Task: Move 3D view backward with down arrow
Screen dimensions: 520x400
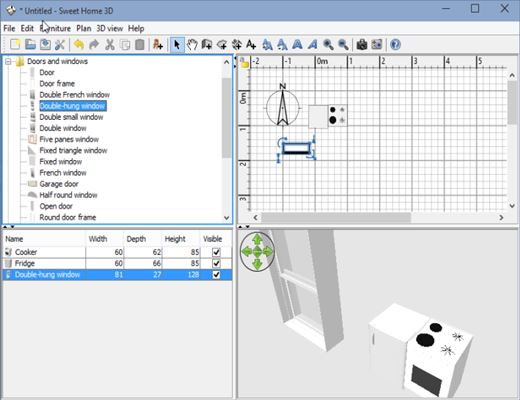Action: coord(257,264)
